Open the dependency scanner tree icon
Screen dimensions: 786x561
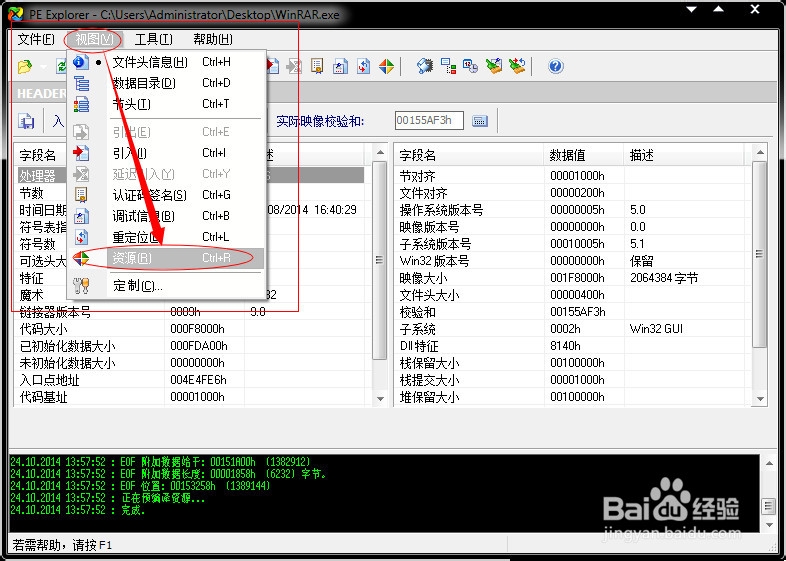pyautogui.click(x=448, y=66)
